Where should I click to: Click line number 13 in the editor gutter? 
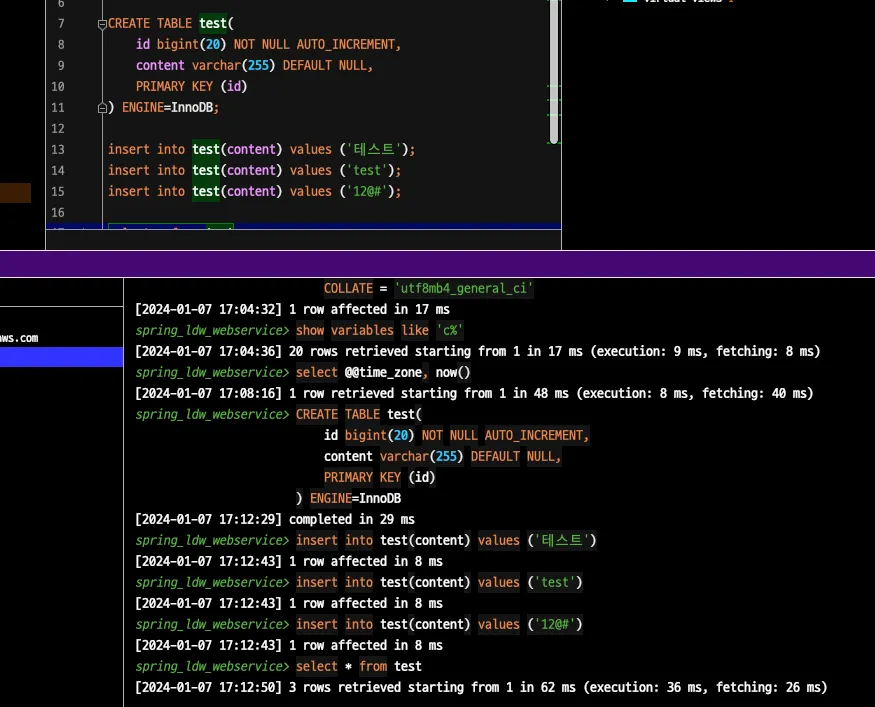click(58, 150)
